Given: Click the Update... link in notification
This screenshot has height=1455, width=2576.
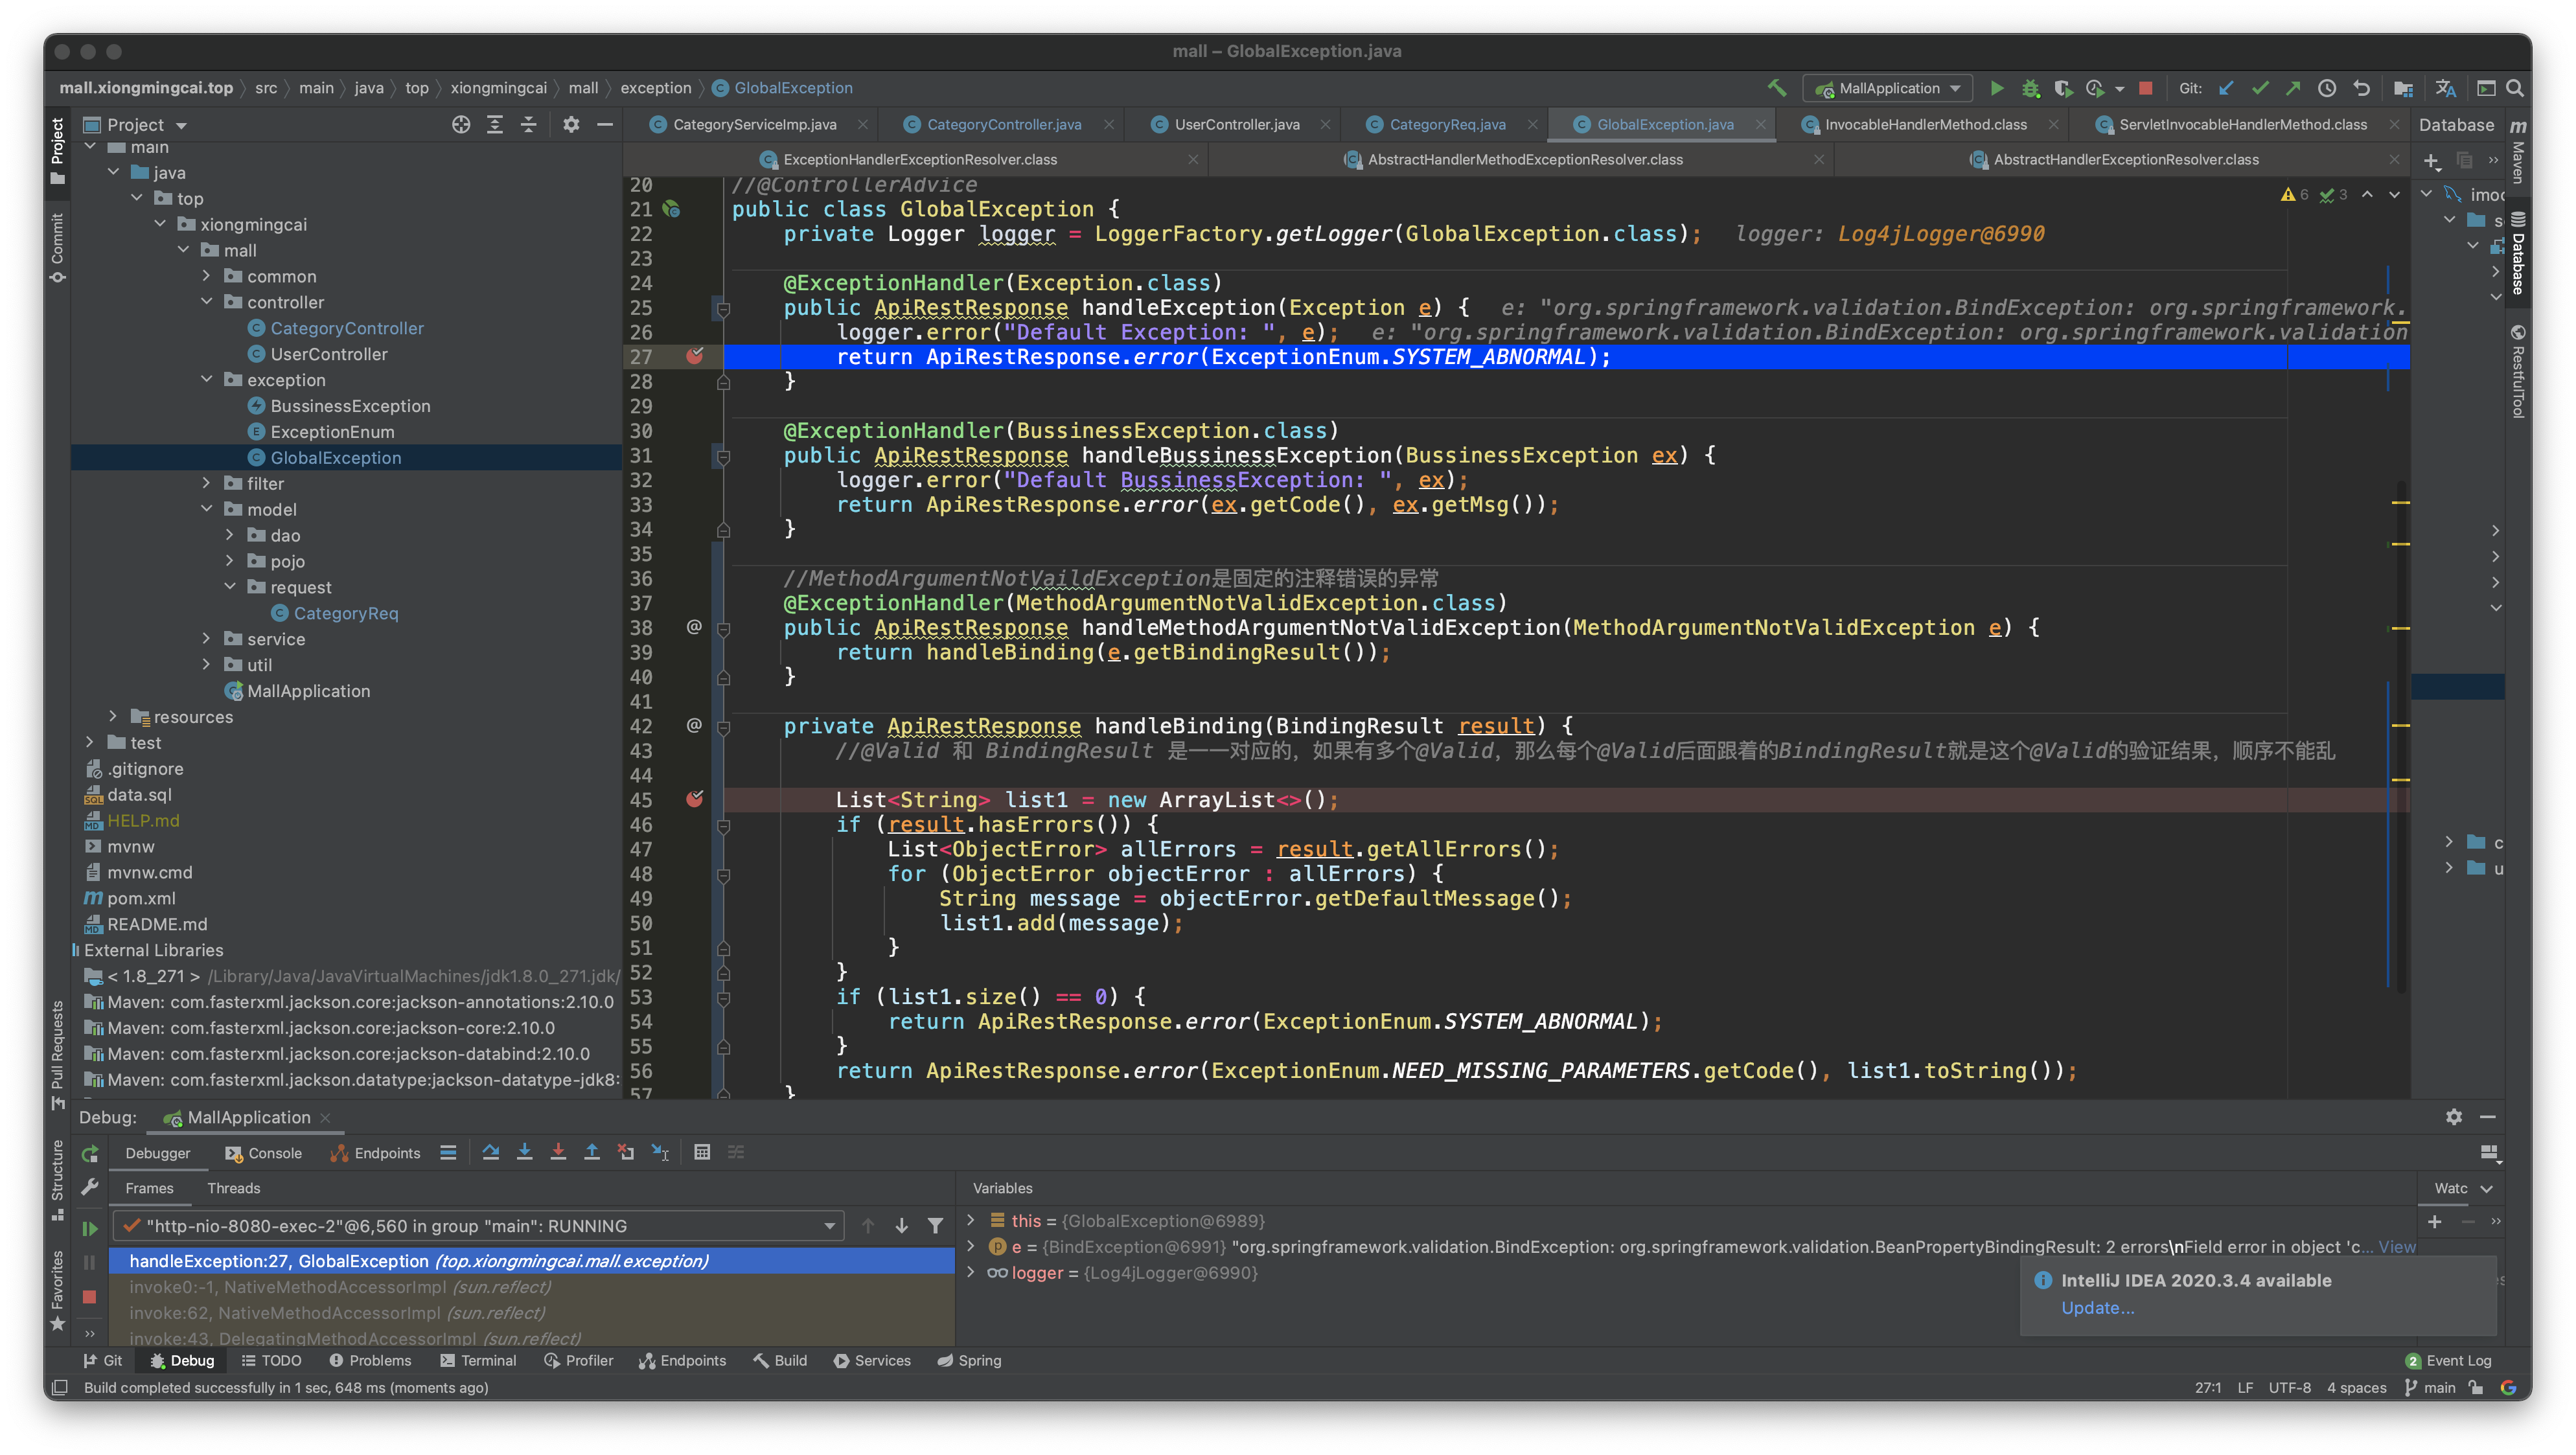Looking at the screenshot, I should (2097, 1308).
